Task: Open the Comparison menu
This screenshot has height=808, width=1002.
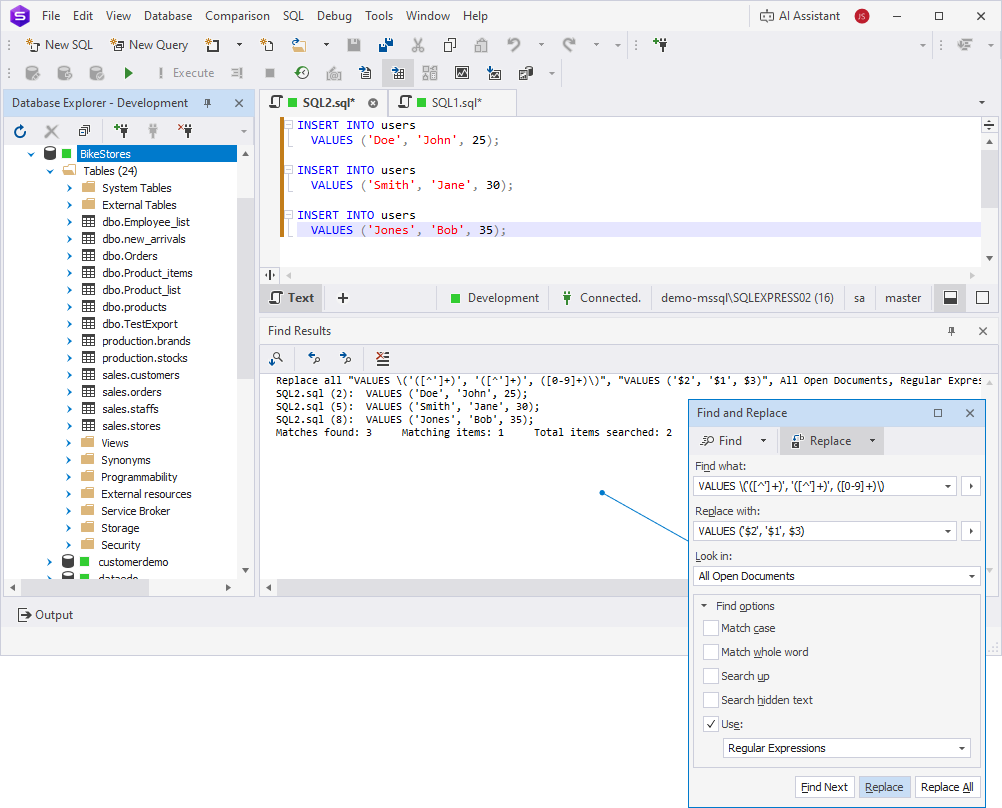Action: 237,15
